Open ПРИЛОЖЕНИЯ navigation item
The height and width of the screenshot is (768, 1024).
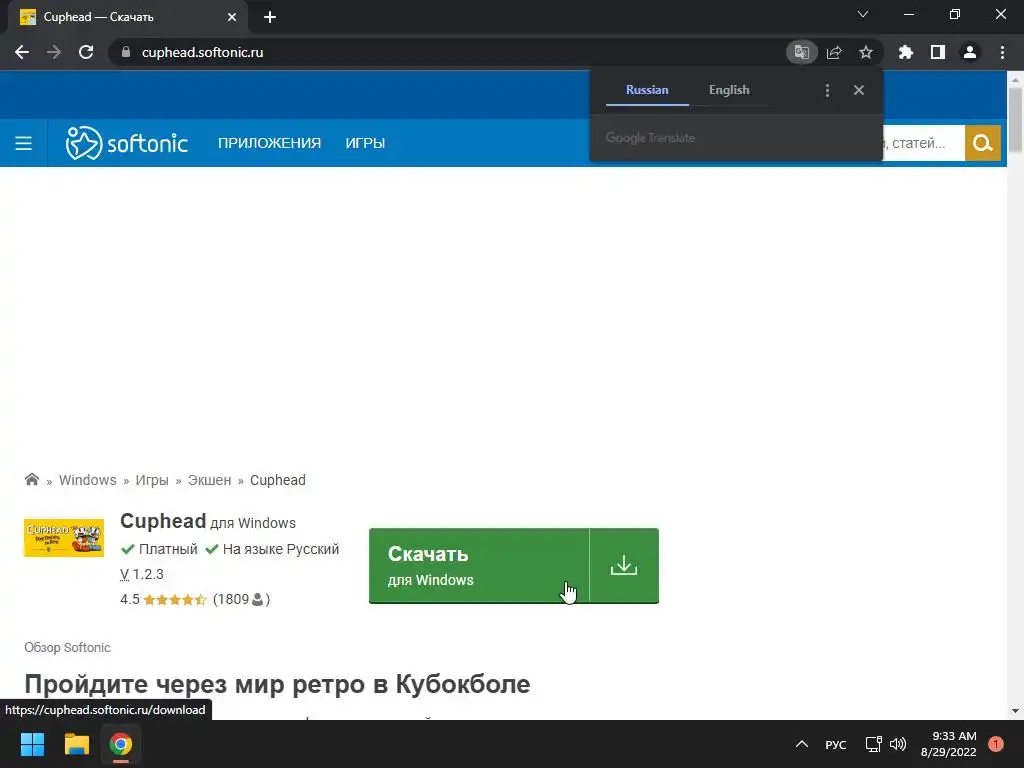270,143
